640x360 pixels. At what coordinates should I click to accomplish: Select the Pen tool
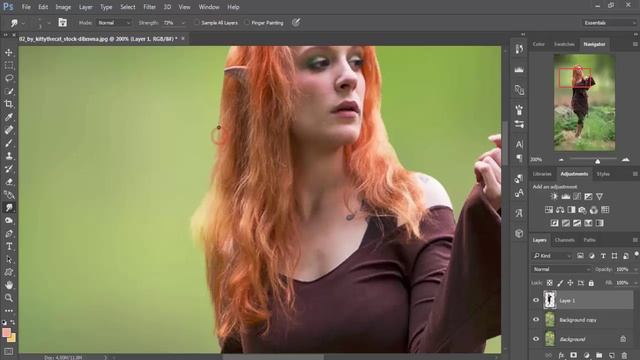(x=9, y=234)
